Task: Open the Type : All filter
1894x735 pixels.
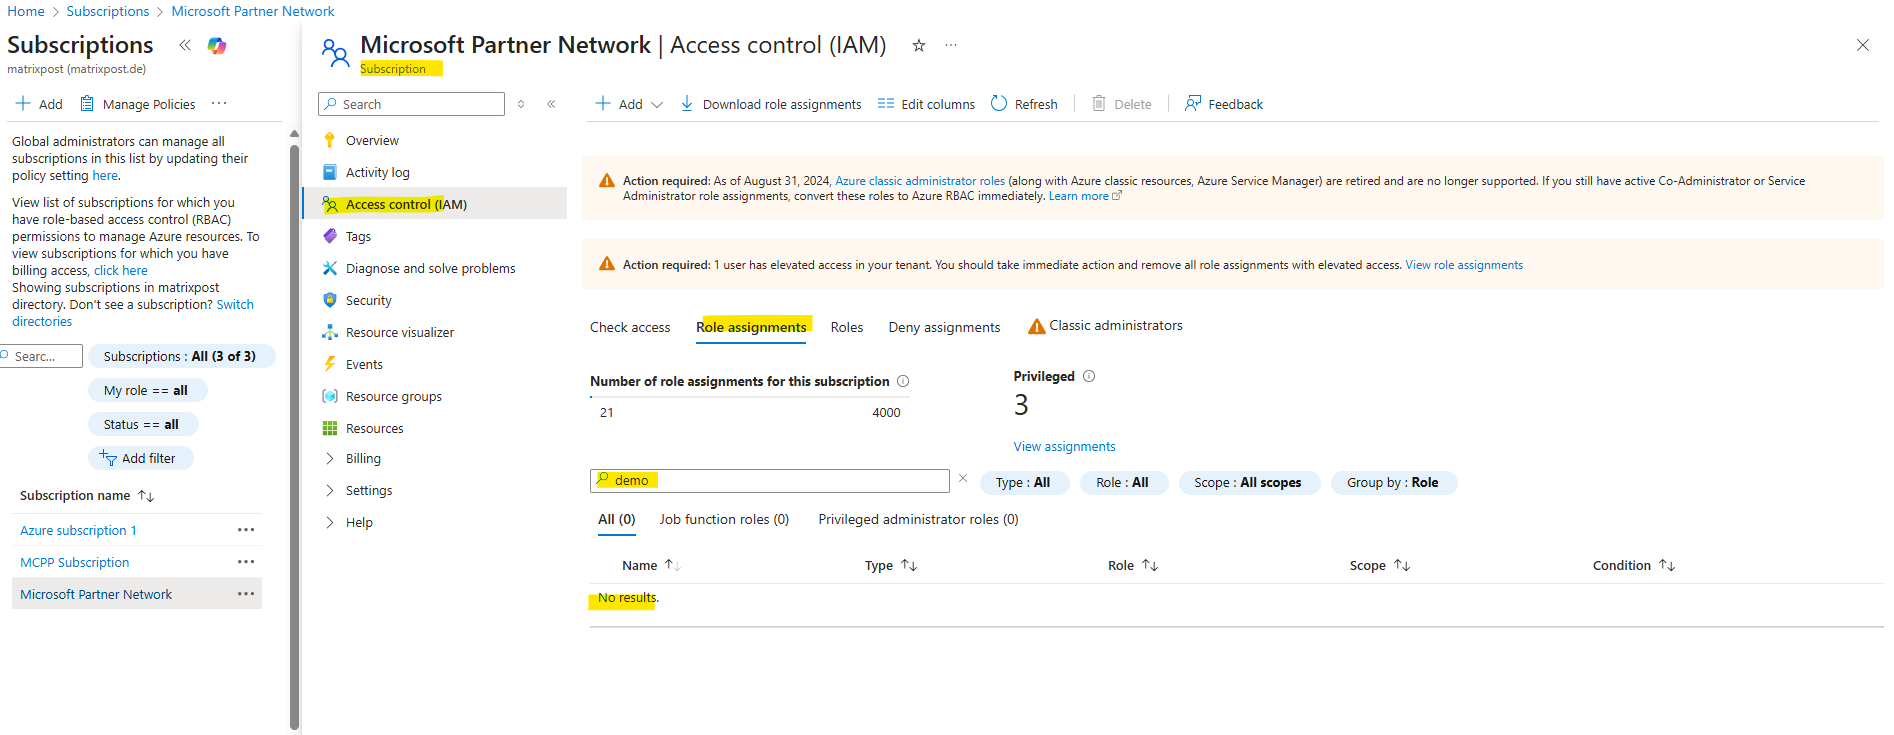Action: coord(1024,482)
